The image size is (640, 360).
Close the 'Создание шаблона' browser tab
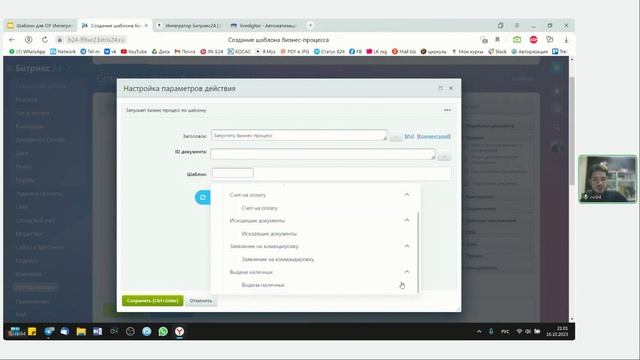[x=146, y=25]
